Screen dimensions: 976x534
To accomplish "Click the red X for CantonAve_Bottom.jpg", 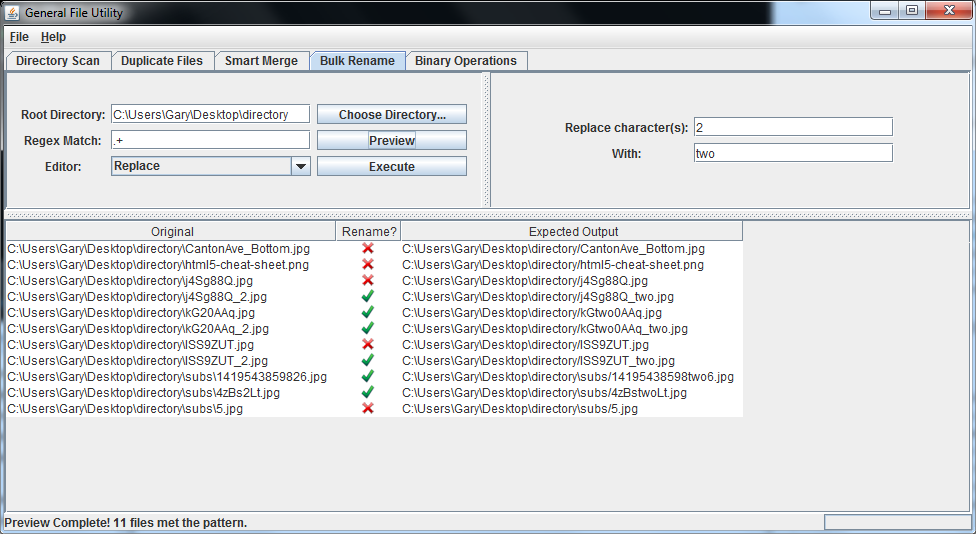I will point(368,249).
